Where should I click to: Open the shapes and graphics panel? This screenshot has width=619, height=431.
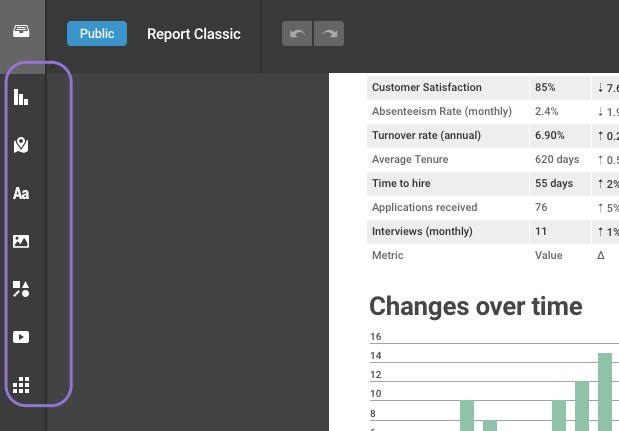pos(21,289)
